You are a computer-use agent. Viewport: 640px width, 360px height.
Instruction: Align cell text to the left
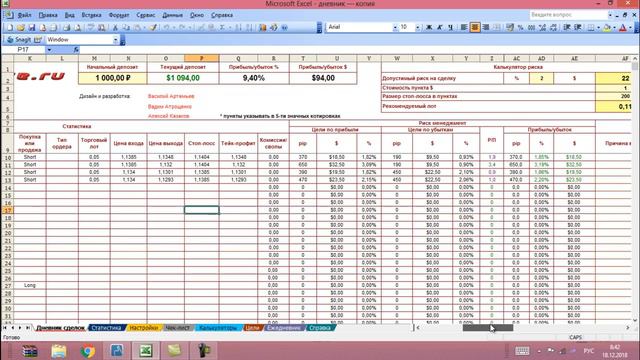(464, 27)
